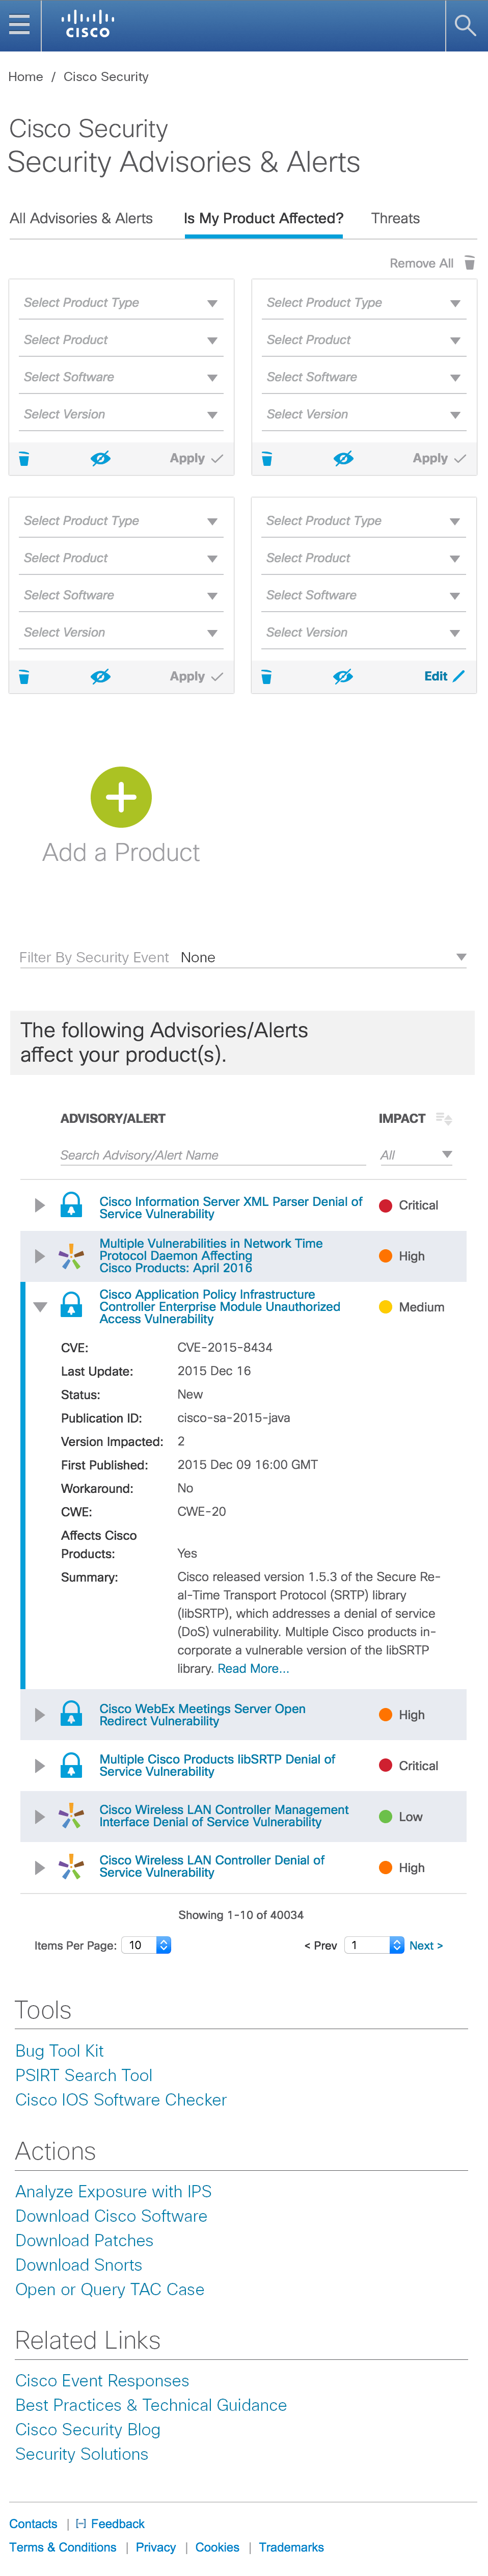Open the Items Per Page selector
The width and height of the screenshot is (488, 2576).
[147, 1945]
